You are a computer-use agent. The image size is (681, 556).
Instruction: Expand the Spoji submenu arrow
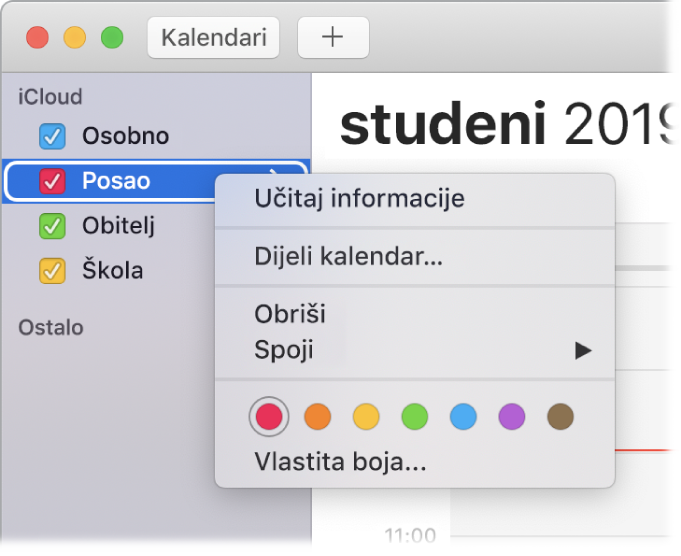583,351
